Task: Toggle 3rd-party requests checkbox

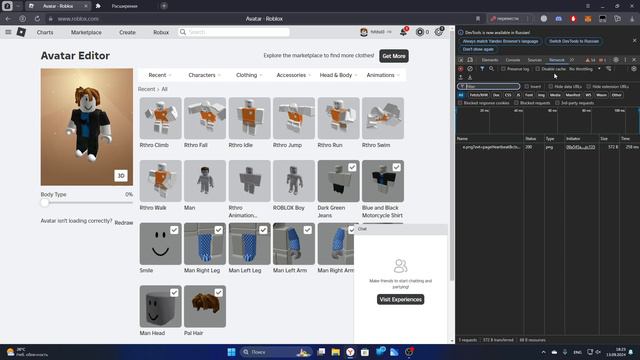Action: click(557, 103)
